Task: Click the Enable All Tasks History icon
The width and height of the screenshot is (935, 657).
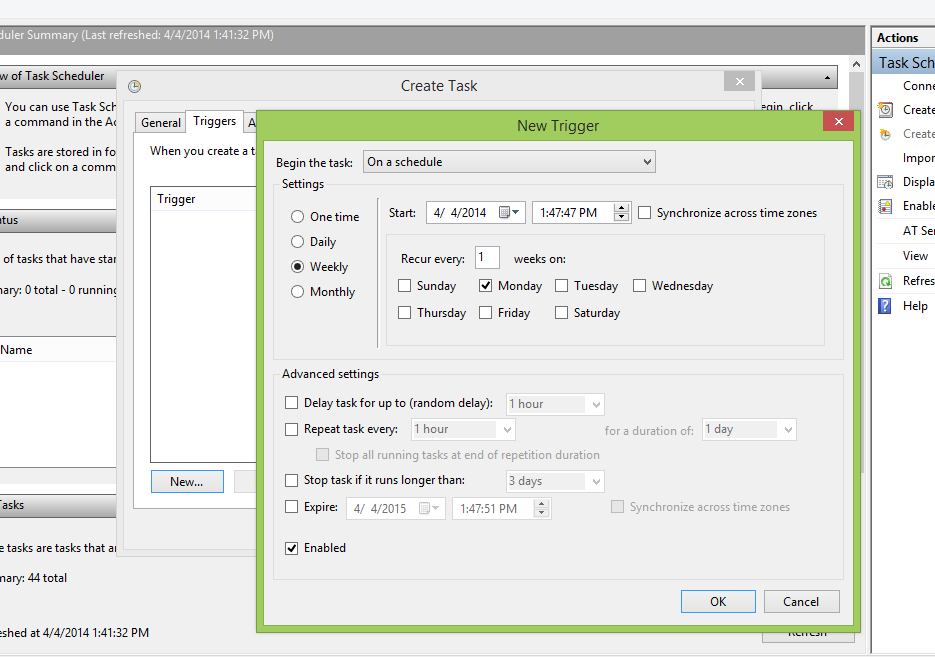Action: [885, 206]
